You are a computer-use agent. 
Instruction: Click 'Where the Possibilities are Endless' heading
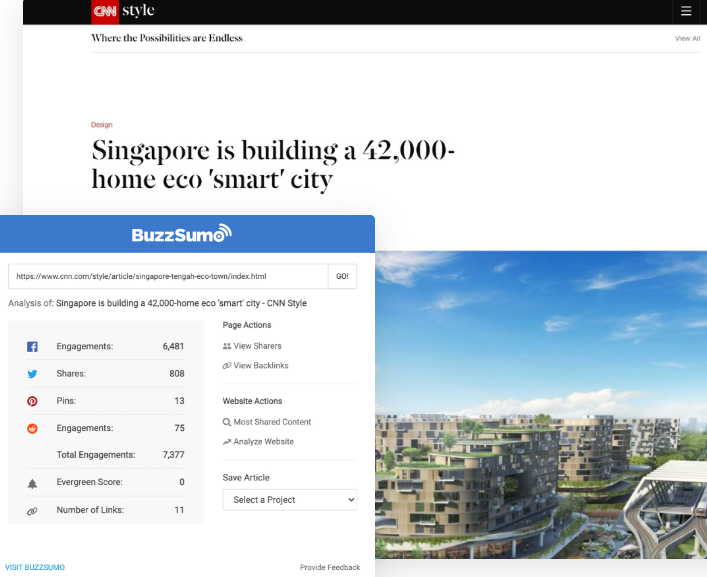pos(167,38)
